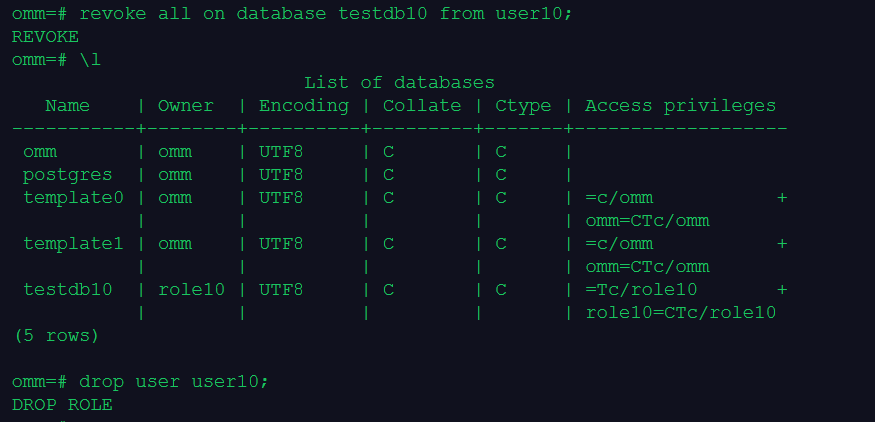Click the Collate column header
The height and width of the screenshot is (422, 875).
pyautogui.click(x=422, y=106)
